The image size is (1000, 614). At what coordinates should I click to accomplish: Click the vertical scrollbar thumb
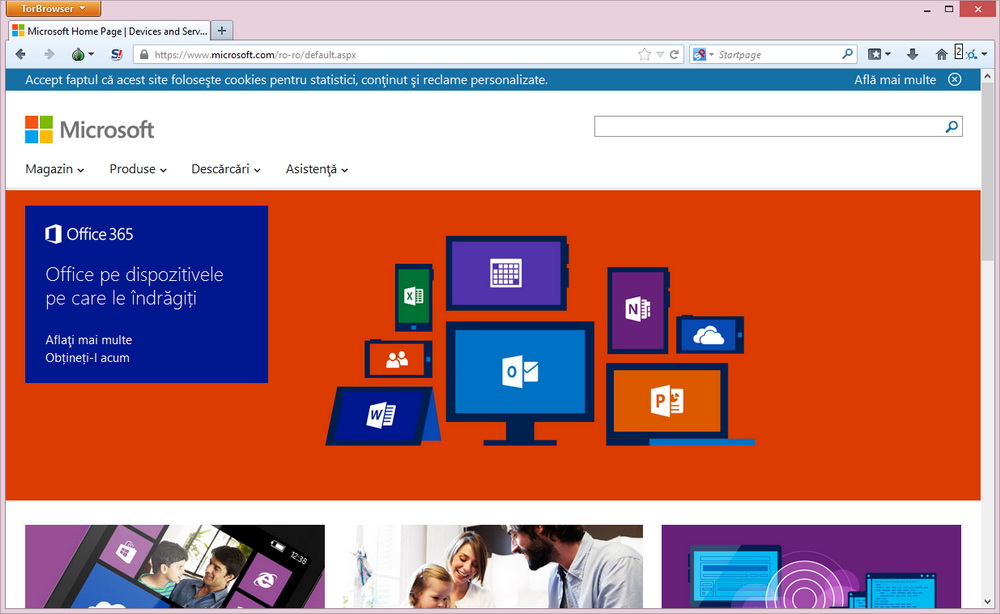988,171
